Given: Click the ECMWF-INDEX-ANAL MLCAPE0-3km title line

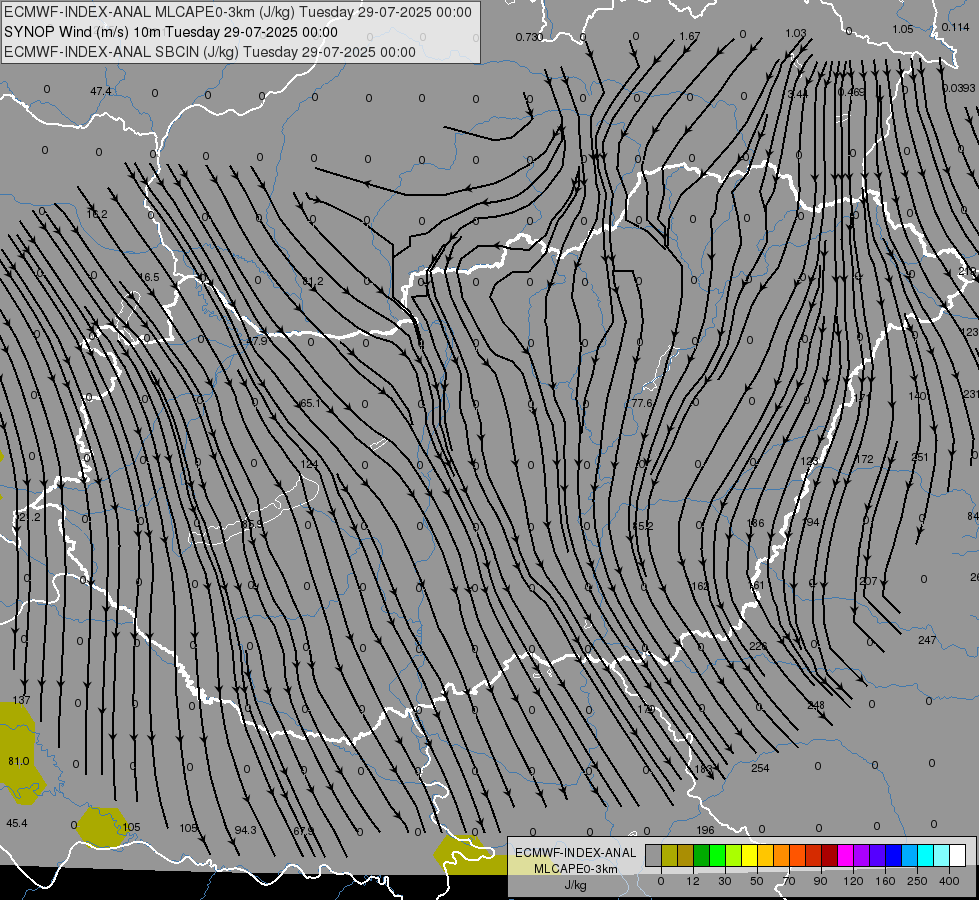Looking at the screenshot, I should (238, 12).
